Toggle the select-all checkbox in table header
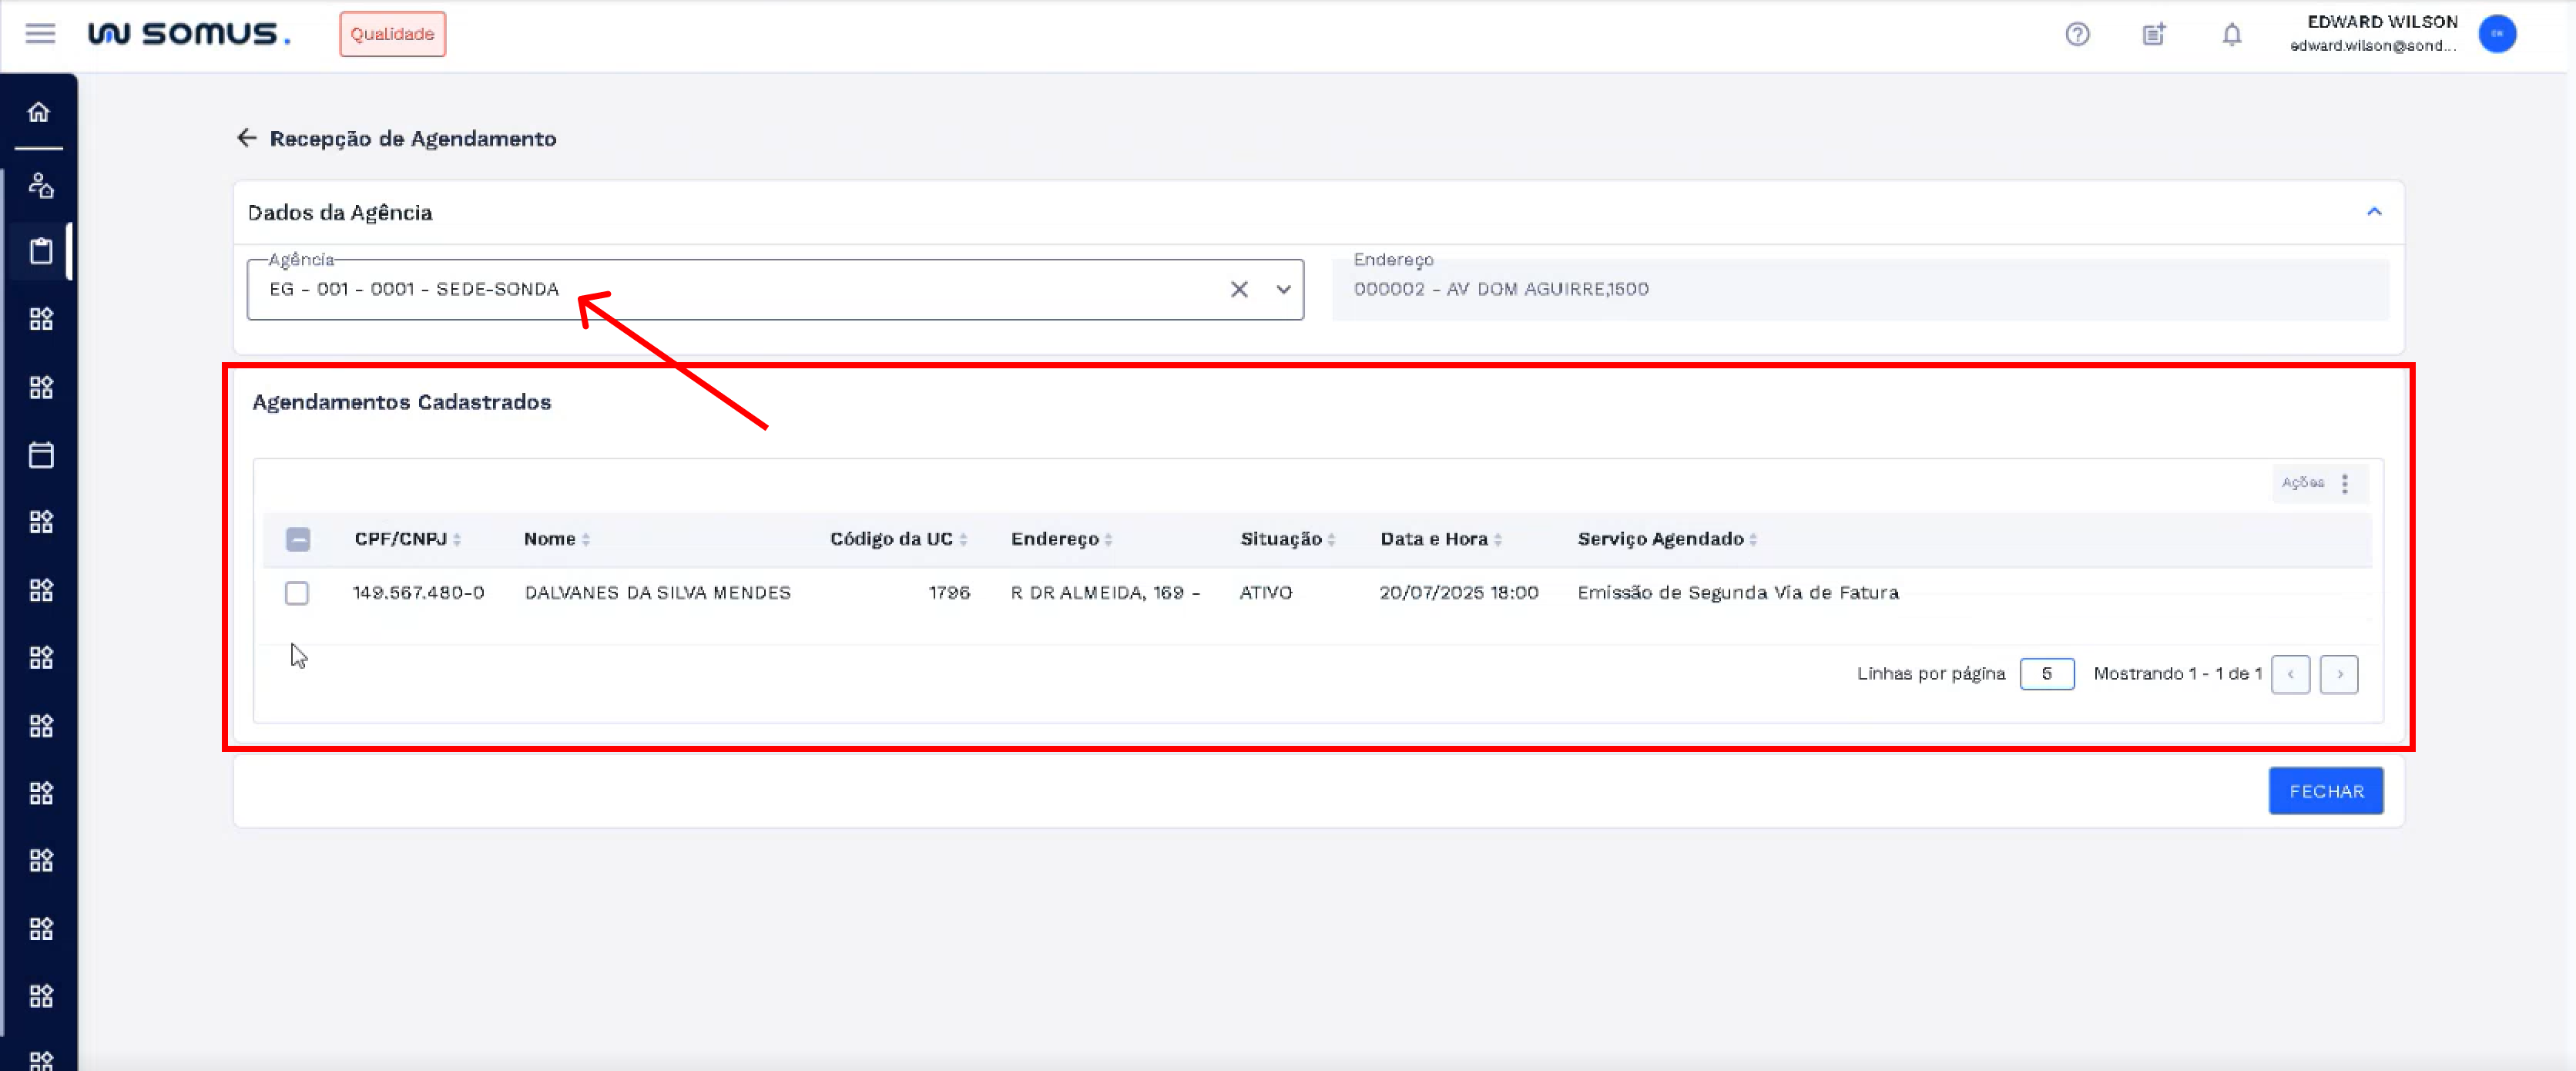The image size is (2576, 1071). pos(297,539)
